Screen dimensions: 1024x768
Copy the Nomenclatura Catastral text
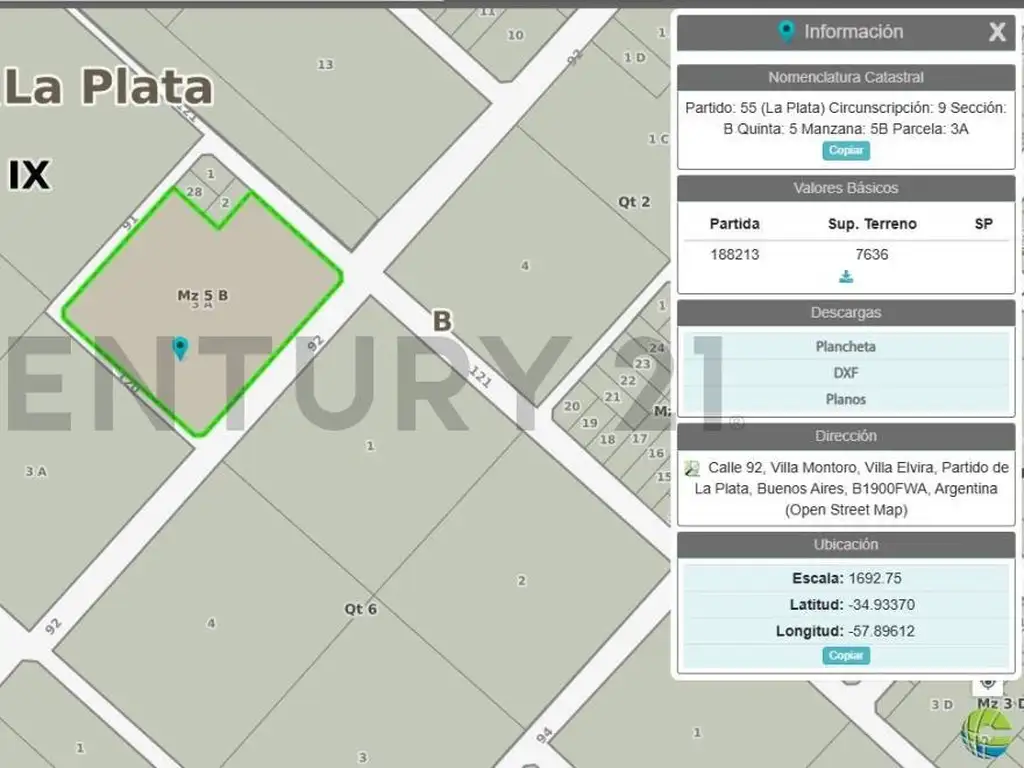[x=846, y=151]
